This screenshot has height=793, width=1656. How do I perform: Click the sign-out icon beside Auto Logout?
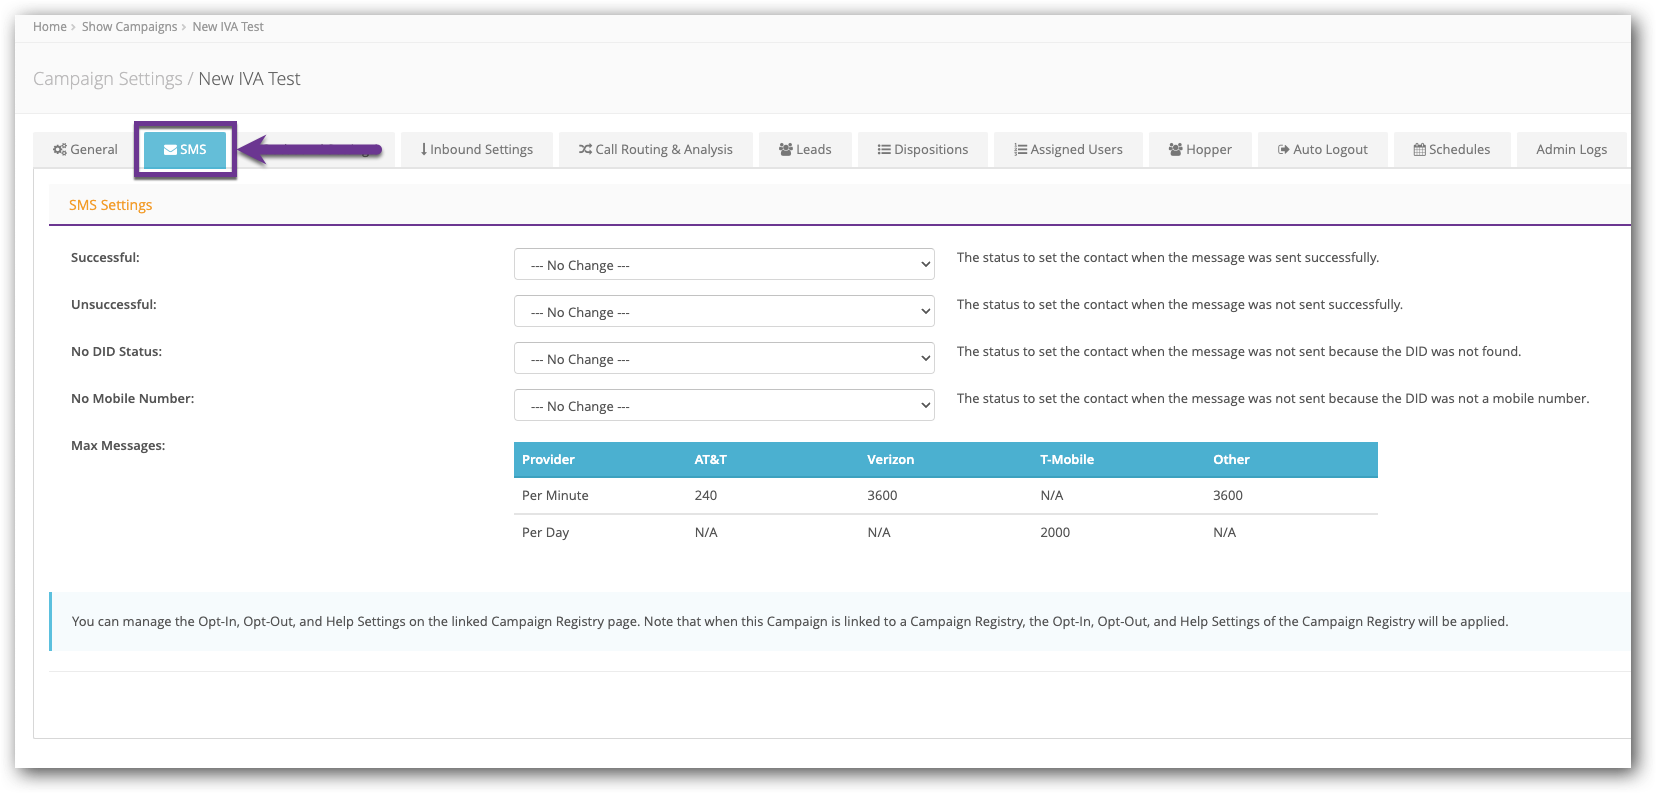1283,150
